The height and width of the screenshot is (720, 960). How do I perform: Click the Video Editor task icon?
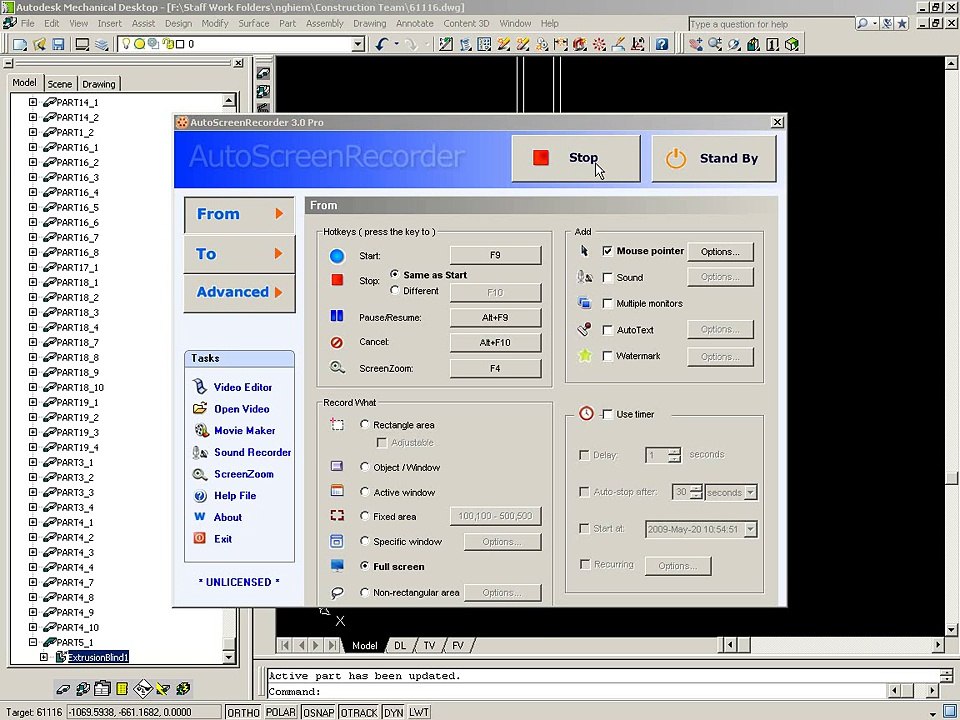200,387
